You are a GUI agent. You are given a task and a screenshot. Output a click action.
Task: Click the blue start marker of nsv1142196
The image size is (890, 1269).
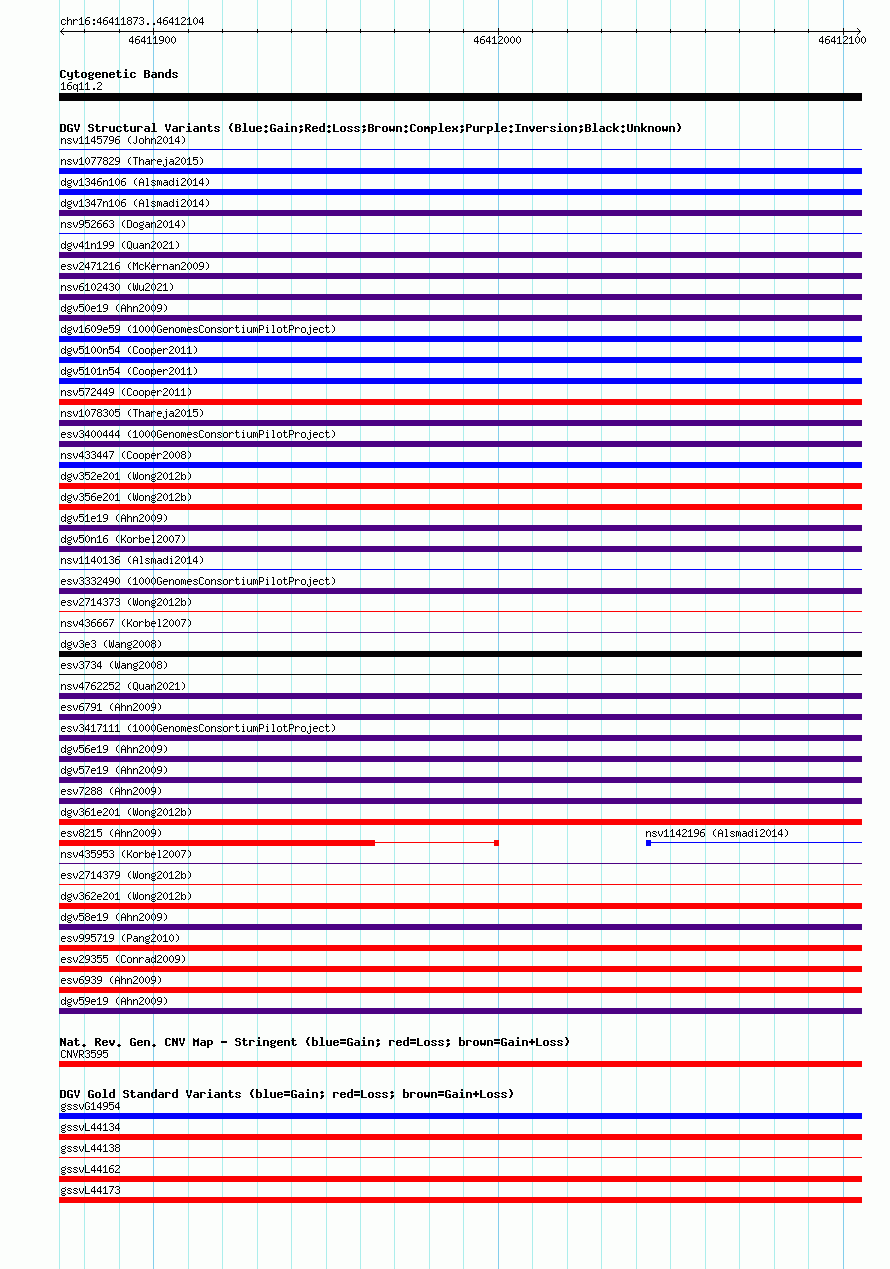coord(648,843)
